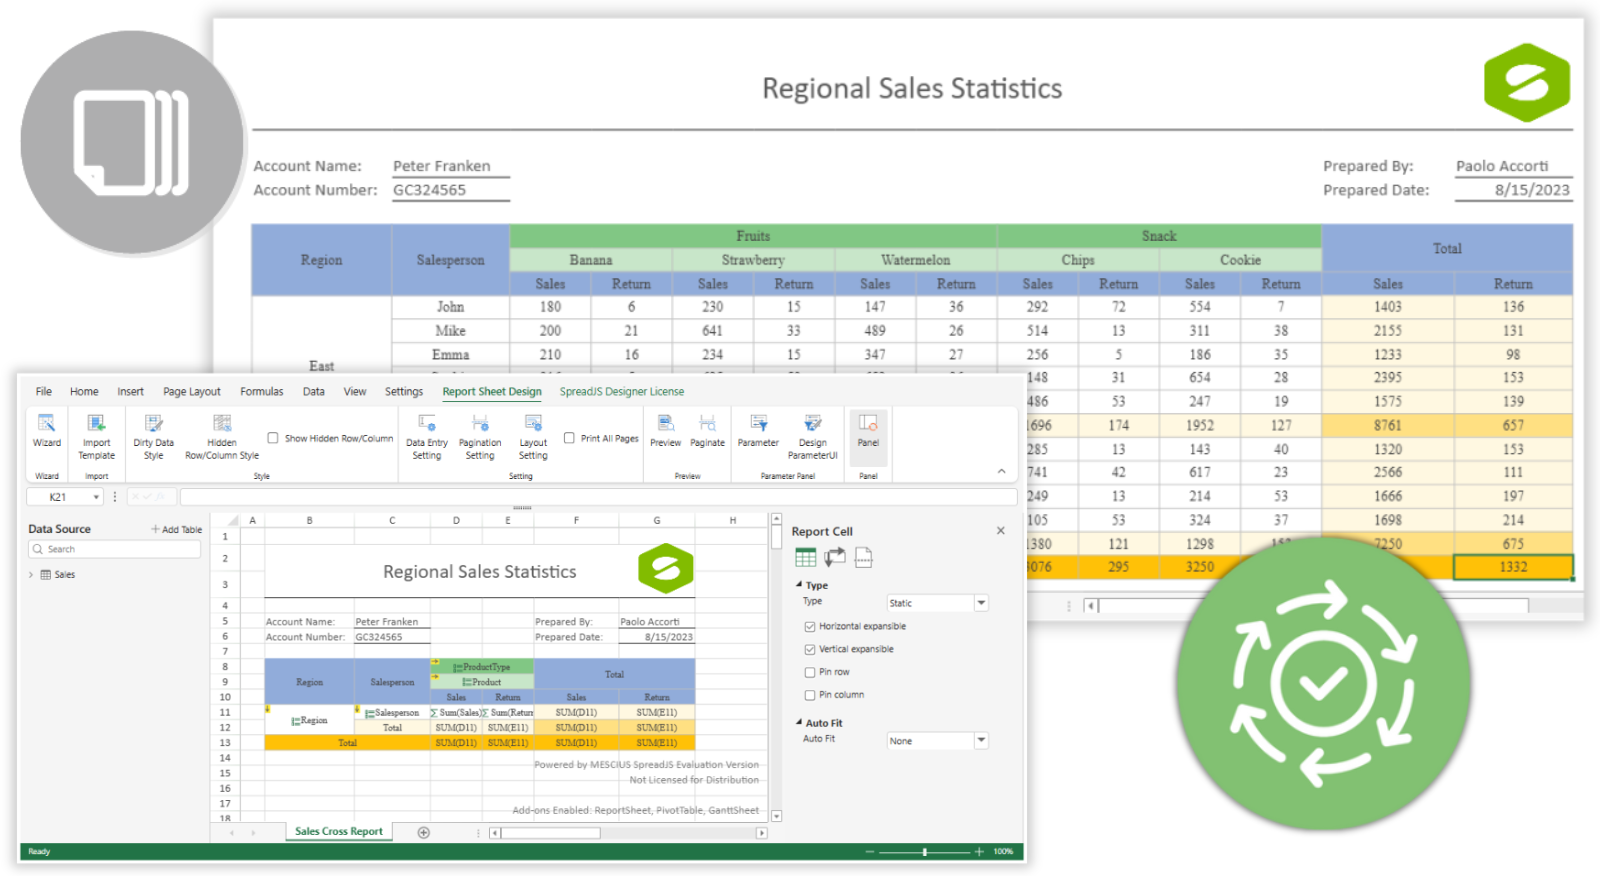Check the Print All Pages option
Viewport: 1600px width, 876px height.
tap(569, 438)
